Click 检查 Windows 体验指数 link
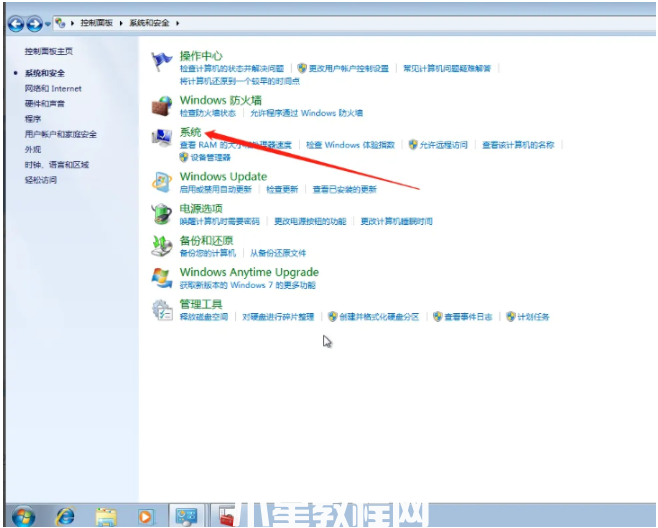Image resolution: width=658 pixels, height=528 pixels. click(x=350, y=145)
